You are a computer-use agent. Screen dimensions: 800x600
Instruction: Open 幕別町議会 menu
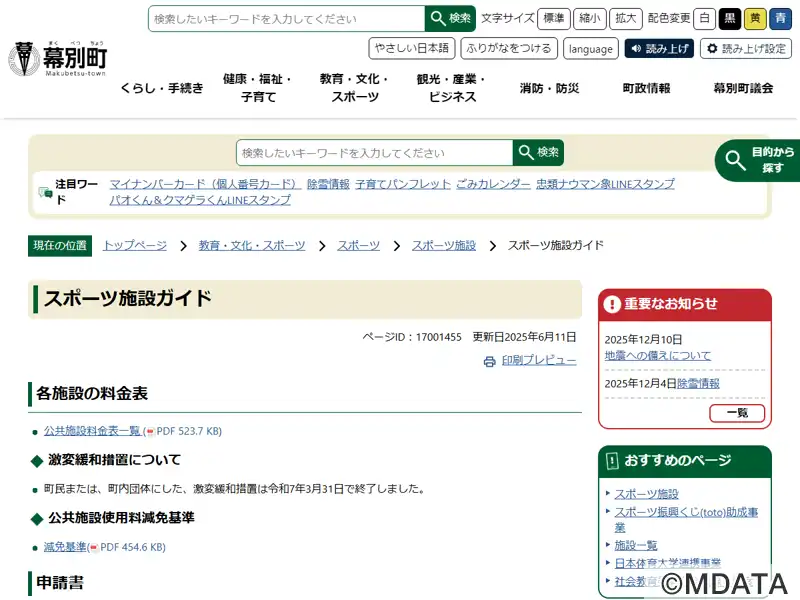[743, 88]
